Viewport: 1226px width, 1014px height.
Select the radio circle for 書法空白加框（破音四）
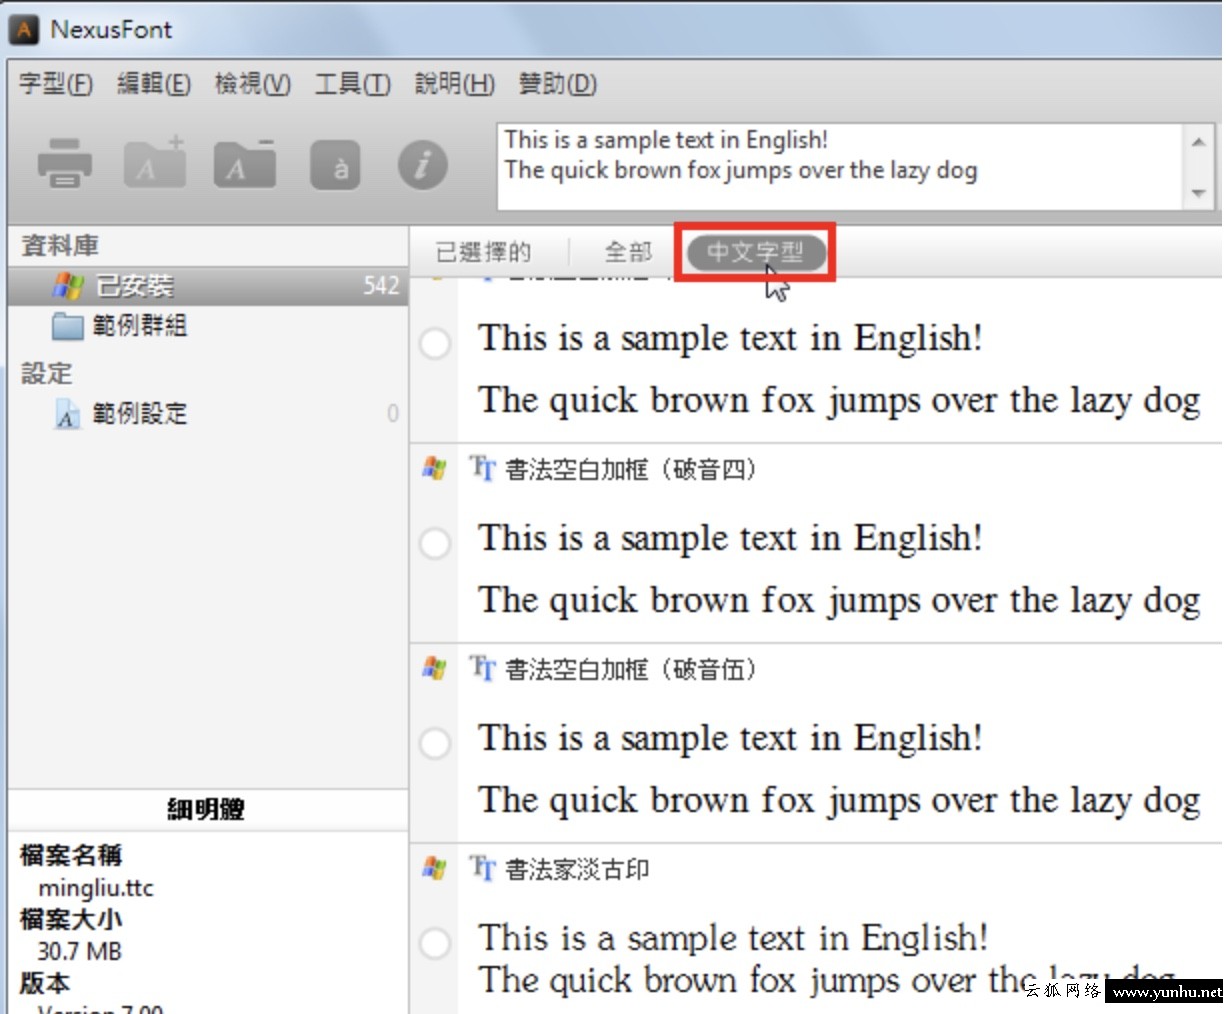[x=435, y=543]
